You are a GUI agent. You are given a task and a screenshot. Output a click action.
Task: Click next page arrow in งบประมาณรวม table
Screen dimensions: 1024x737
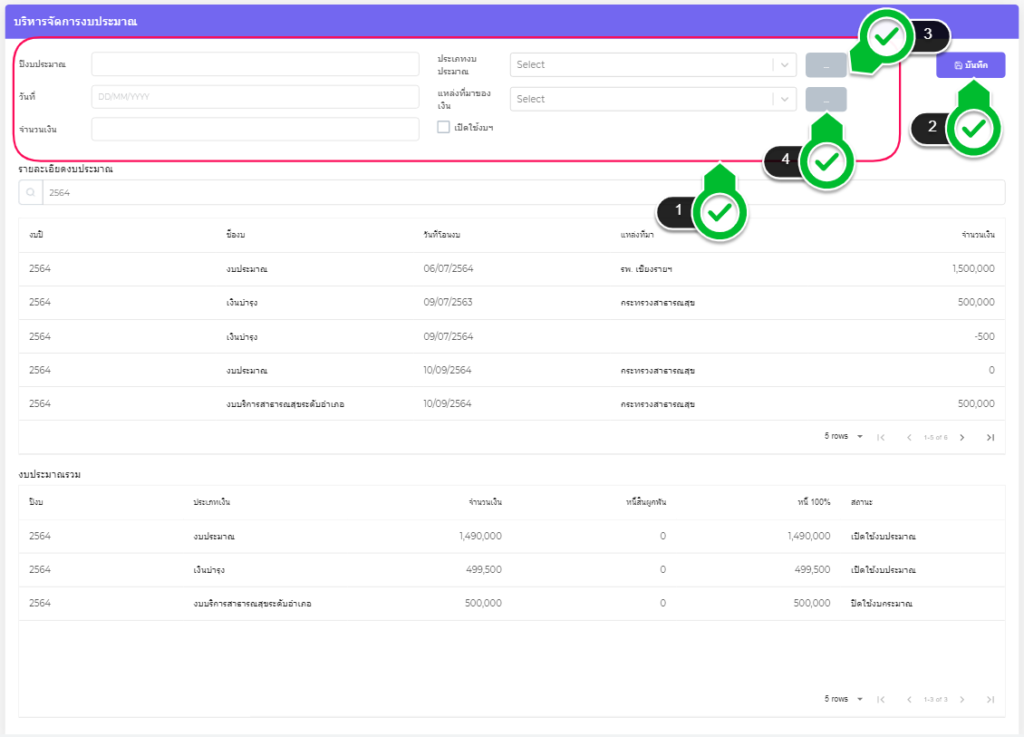(962, 699)
